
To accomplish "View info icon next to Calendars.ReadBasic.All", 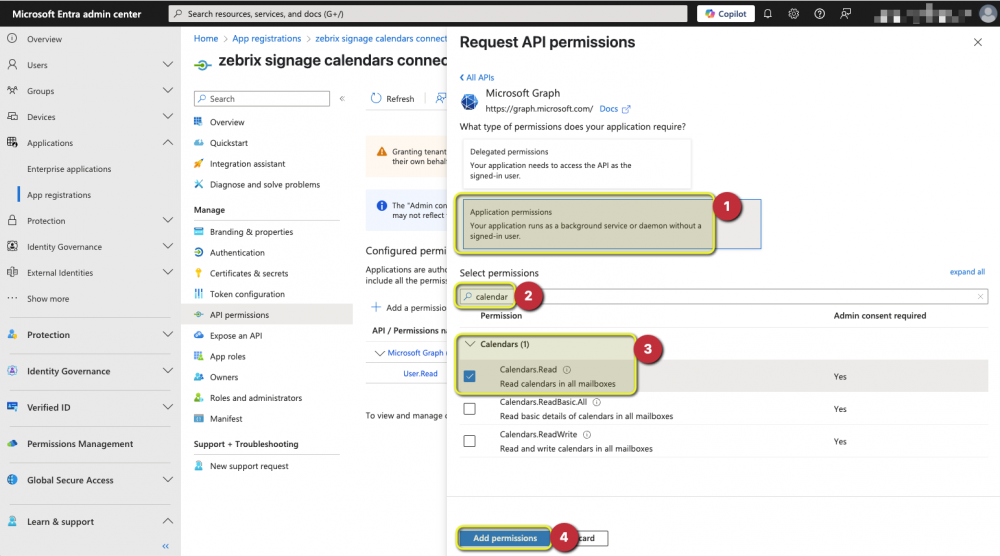I will pyautogui.click(x=597, y=402).
